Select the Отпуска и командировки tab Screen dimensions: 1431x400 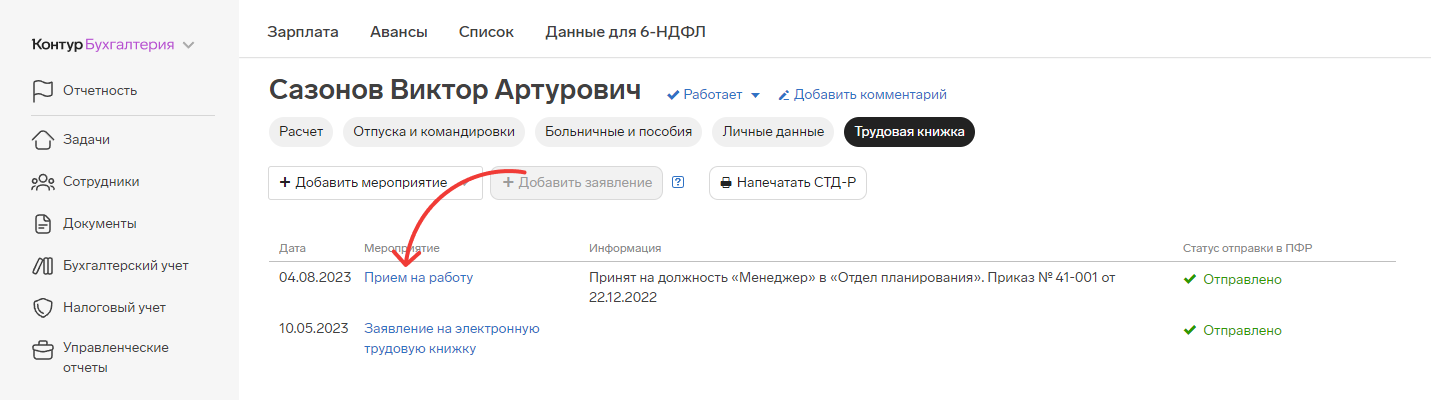click(434, 132)
